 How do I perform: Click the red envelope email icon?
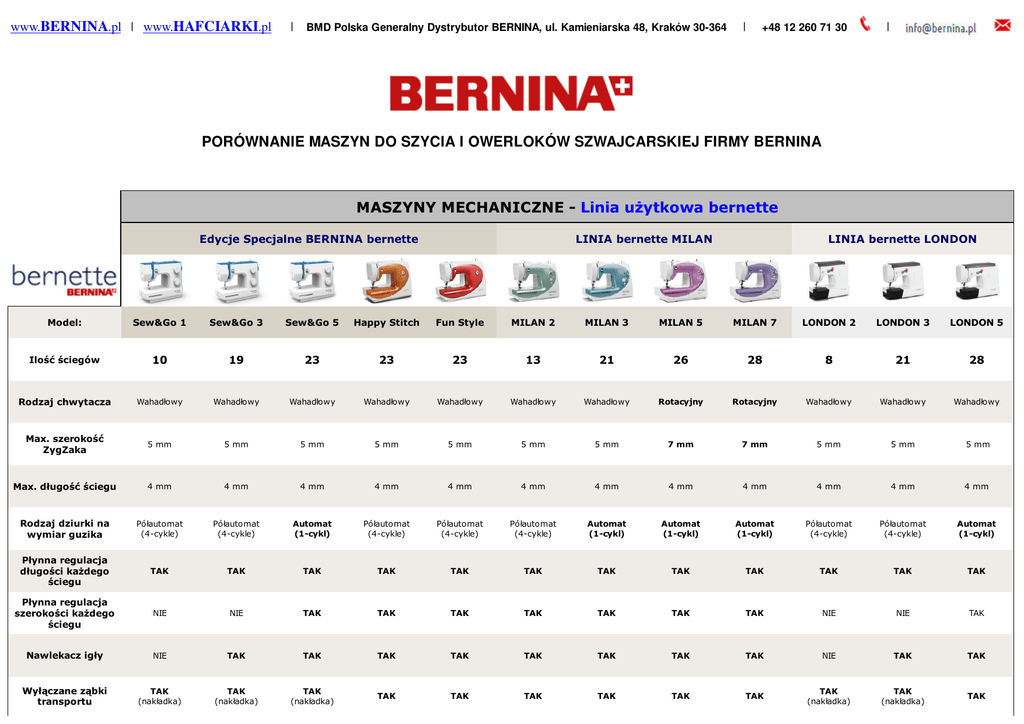1002,26
